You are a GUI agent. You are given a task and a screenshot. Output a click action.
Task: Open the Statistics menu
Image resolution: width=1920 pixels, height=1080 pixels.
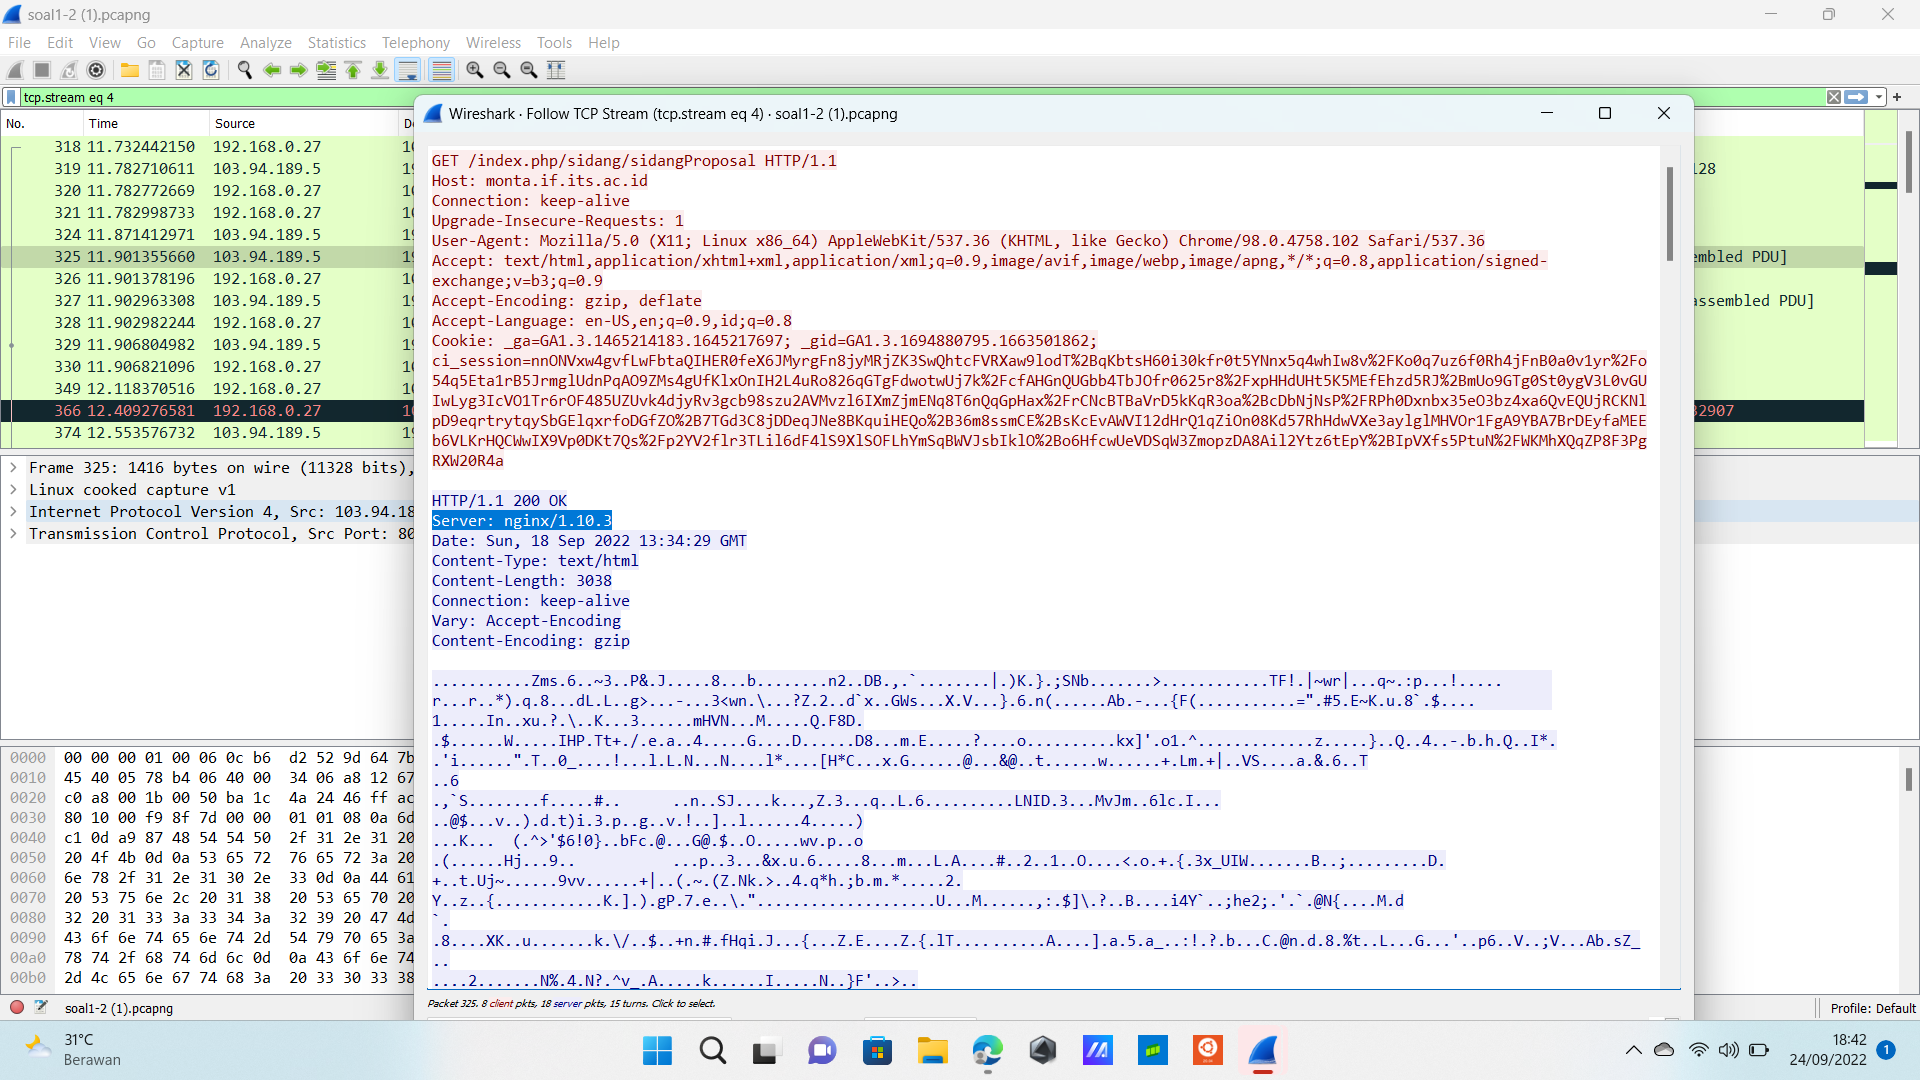click(x=336, y=42)
